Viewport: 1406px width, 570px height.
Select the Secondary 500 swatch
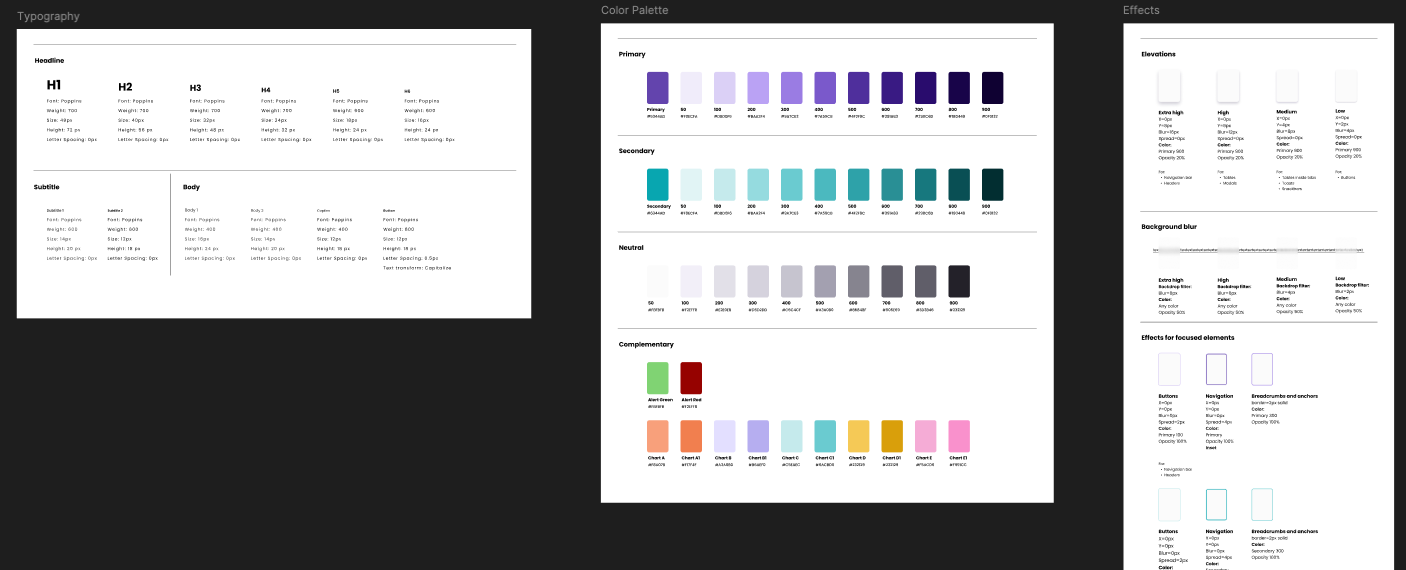point(859,185)
